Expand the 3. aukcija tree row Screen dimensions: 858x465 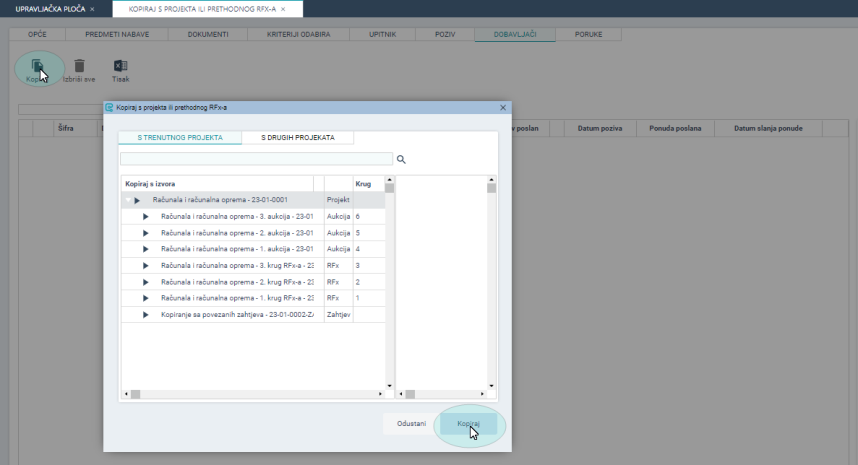pos(146,216)
